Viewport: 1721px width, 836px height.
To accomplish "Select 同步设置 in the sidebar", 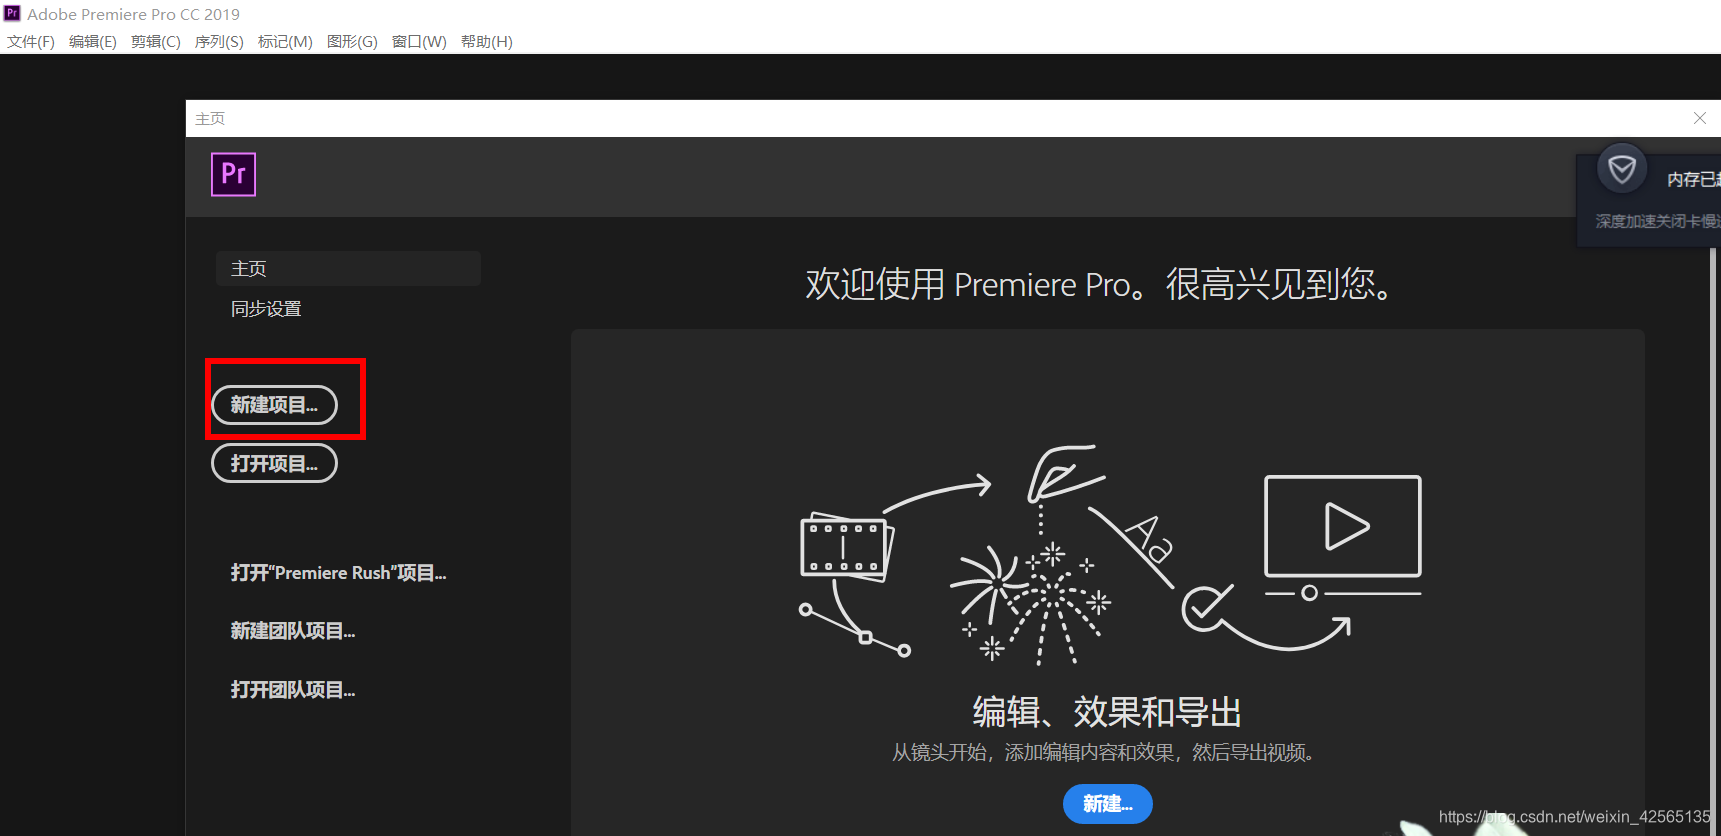I will click(266, 309).
